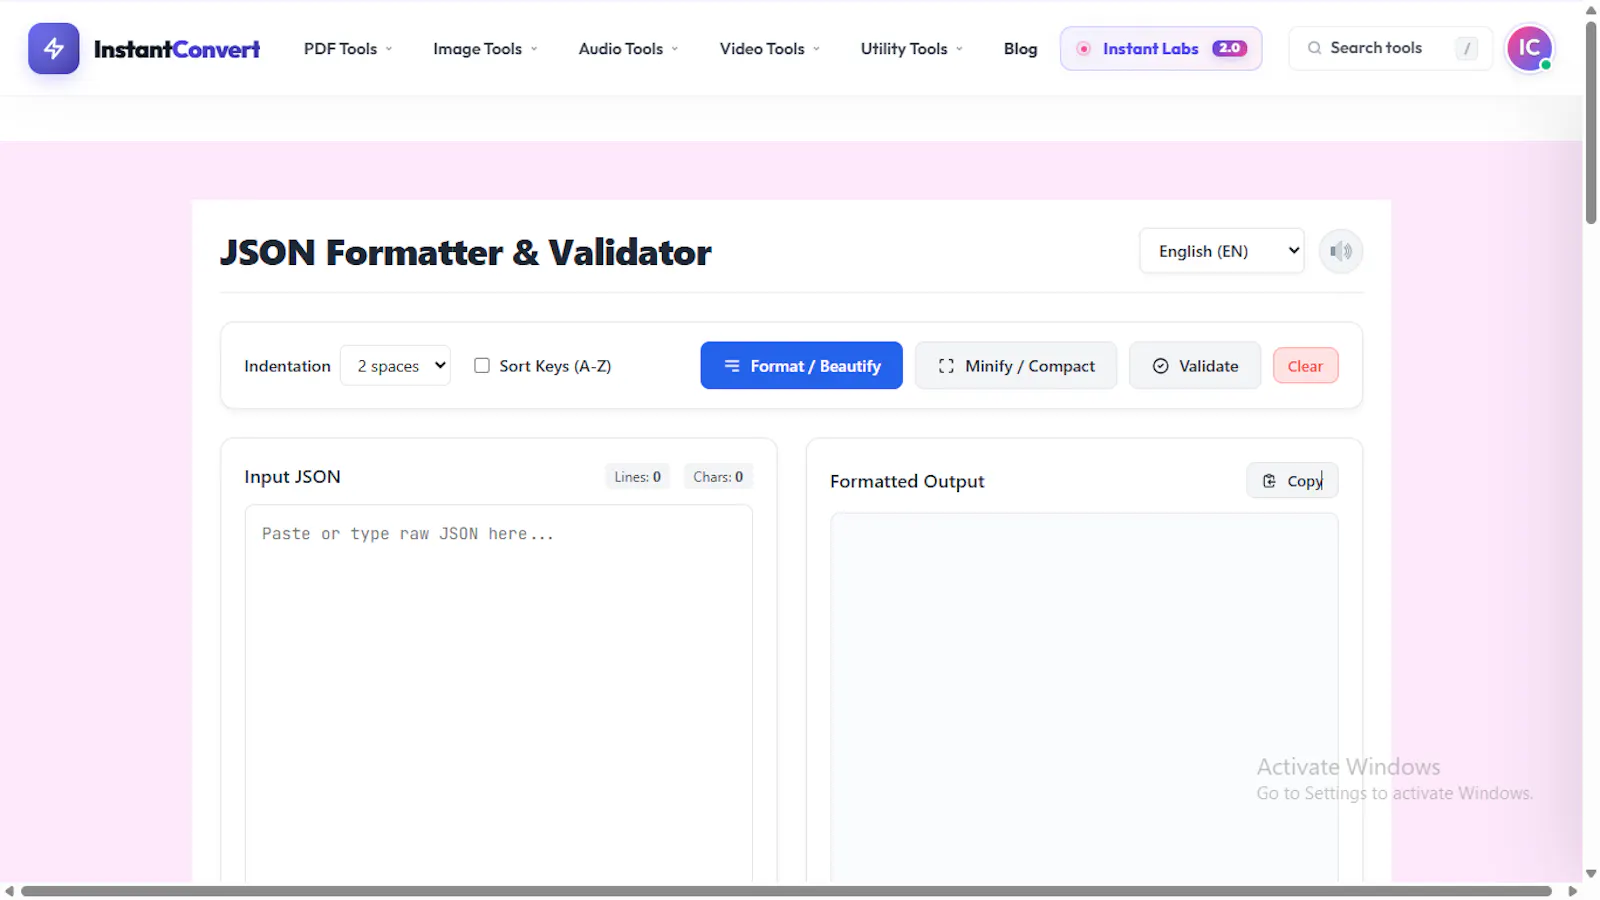The image size is (1600, 900).
Task: Click the scrollbar down arrow
Action: pyautogui.click(x=1591, y=873)
